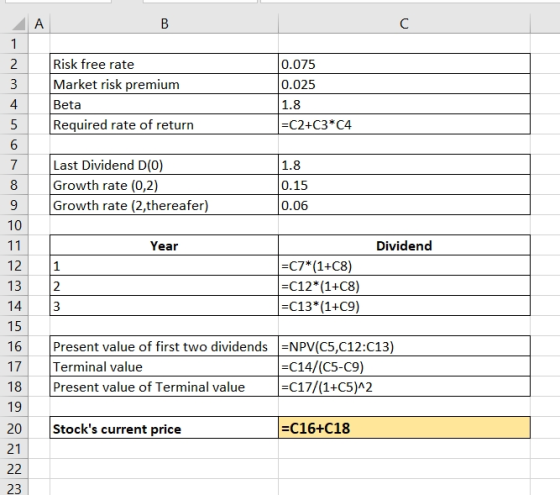Click the formula =C17/(1+C5)^2 cell
Viewport: 560px width, 495px height.
coord(404,387)
